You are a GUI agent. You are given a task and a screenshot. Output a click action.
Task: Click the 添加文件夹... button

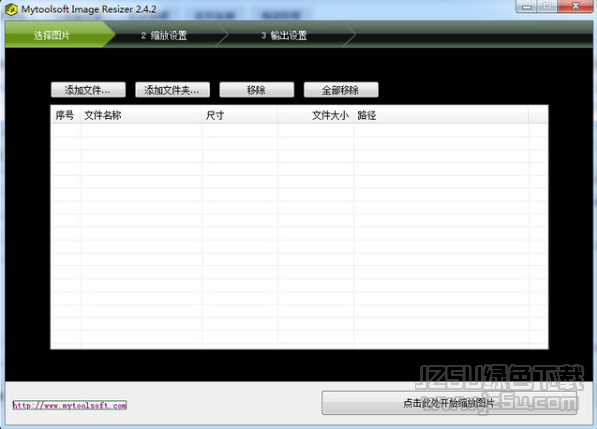pos(172,90)
